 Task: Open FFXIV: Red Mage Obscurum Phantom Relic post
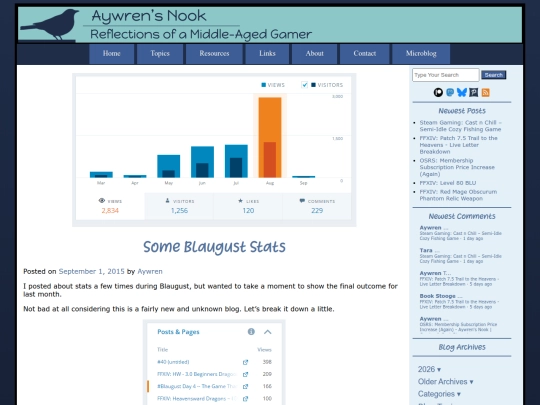click(458, 195)
